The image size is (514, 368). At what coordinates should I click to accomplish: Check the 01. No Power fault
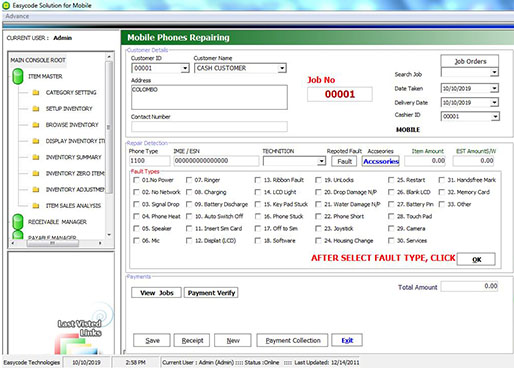click(136, 180)
